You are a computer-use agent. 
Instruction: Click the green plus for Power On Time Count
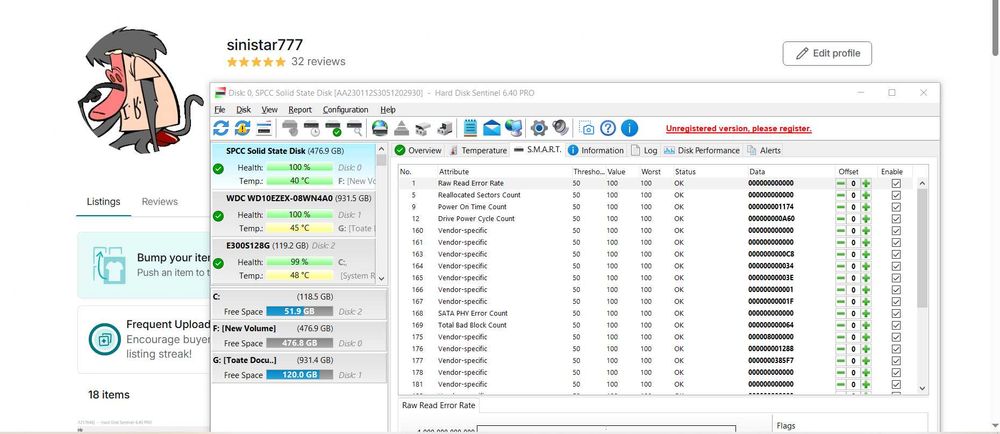[x=866, y=206]
